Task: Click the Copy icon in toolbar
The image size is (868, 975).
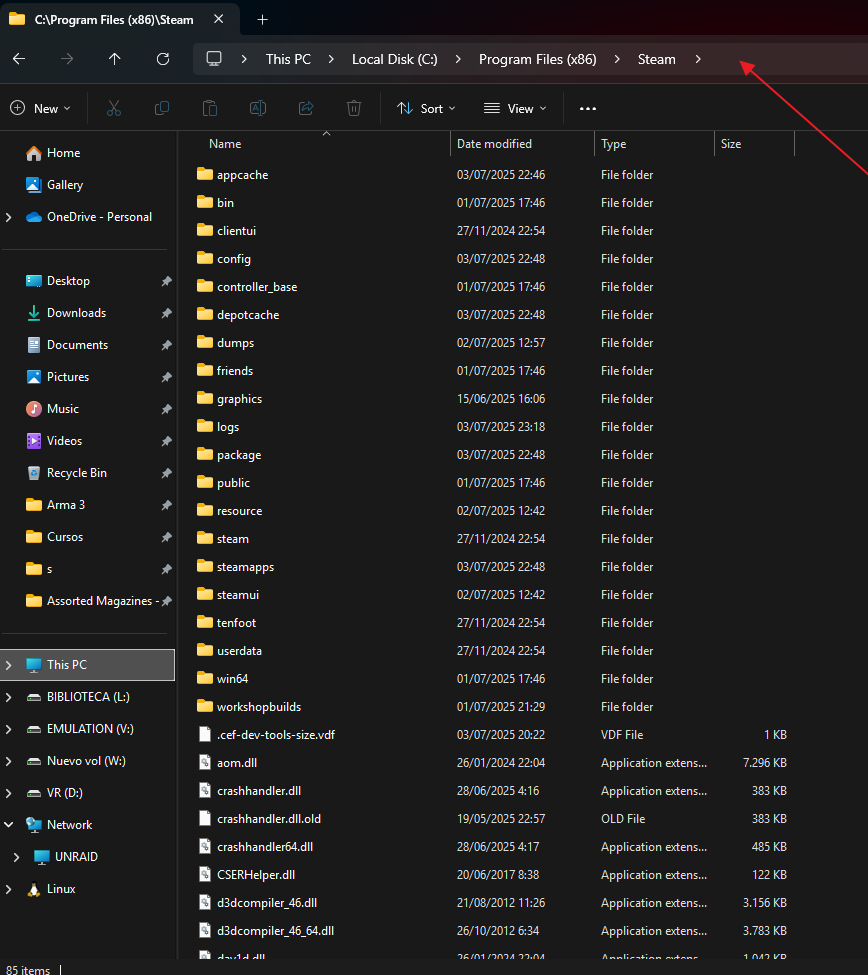Action: [162, 108]
